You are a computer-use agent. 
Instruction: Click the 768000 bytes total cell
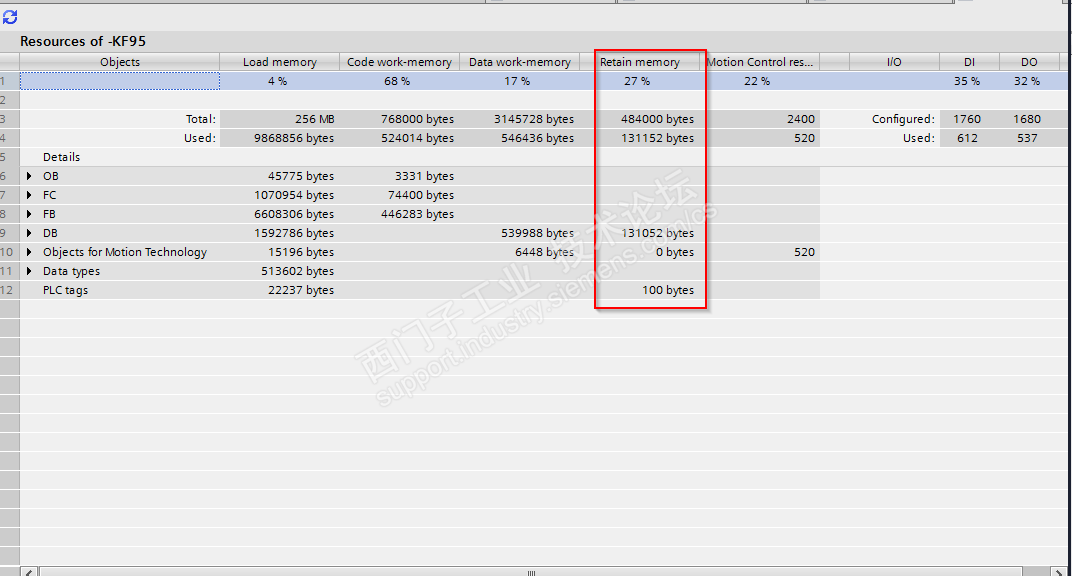(399, 119)
